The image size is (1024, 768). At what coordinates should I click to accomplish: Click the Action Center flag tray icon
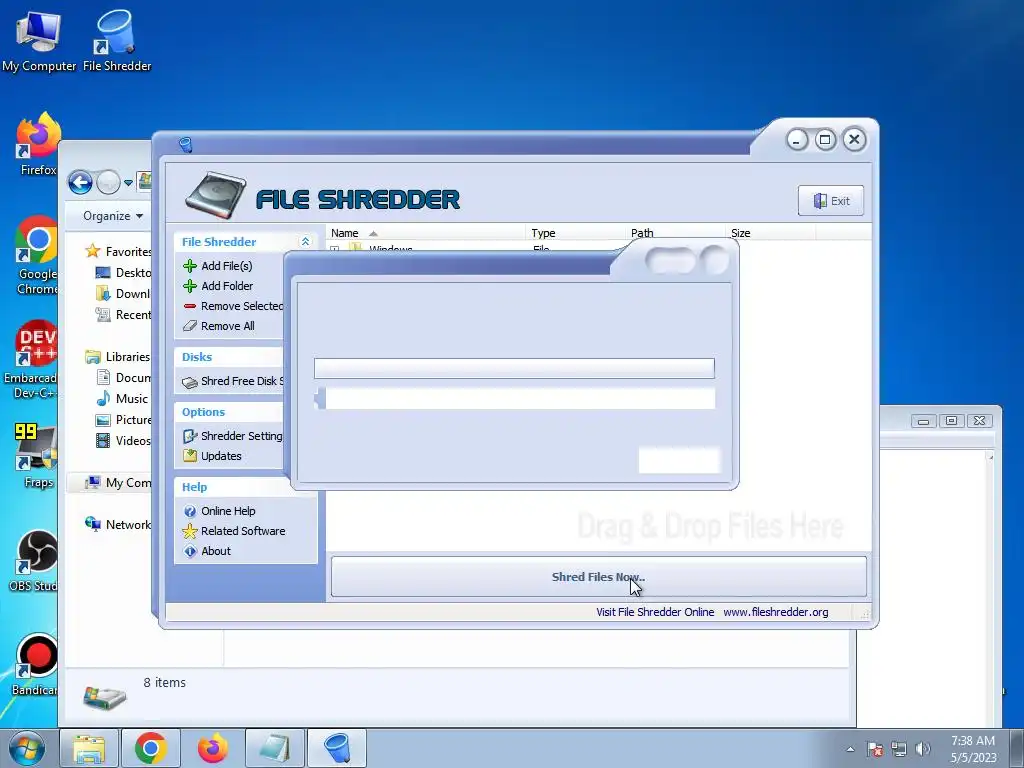(x=875, y=749)
